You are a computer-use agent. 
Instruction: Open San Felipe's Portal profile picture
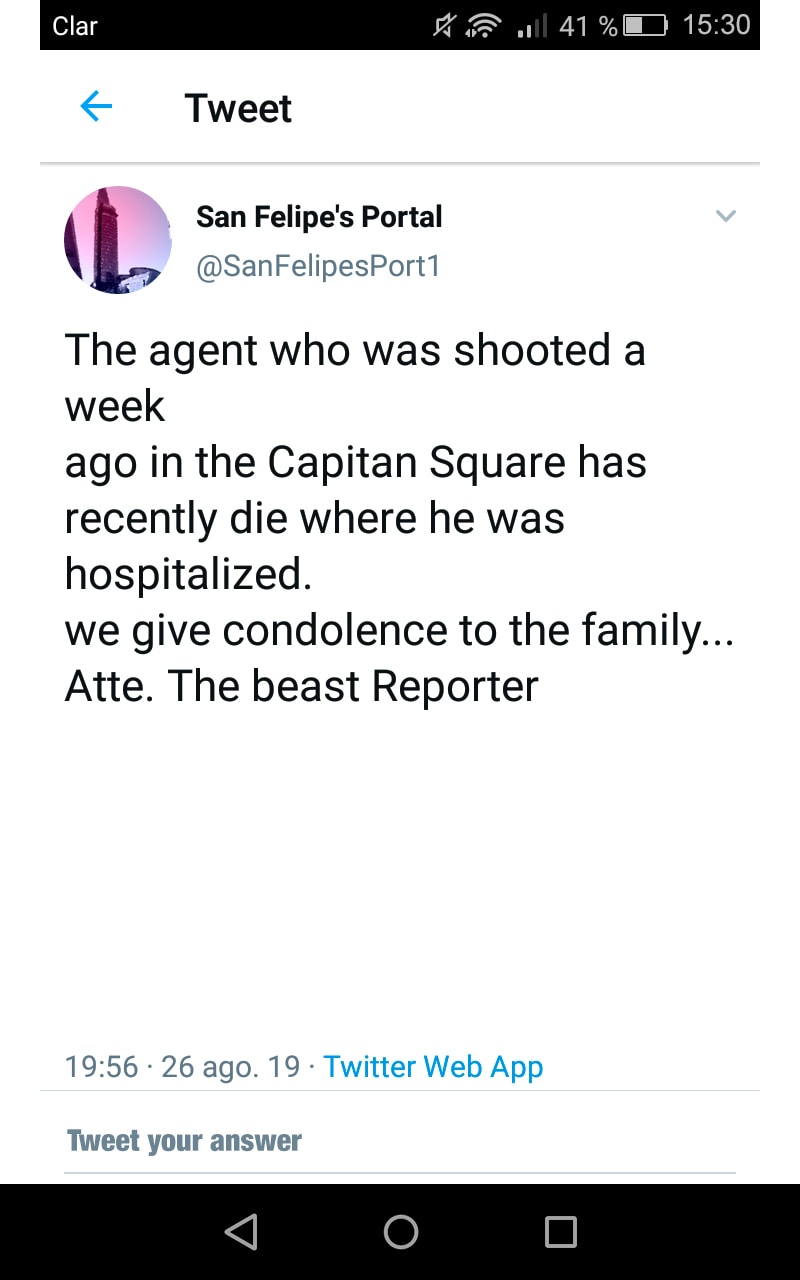118,240
